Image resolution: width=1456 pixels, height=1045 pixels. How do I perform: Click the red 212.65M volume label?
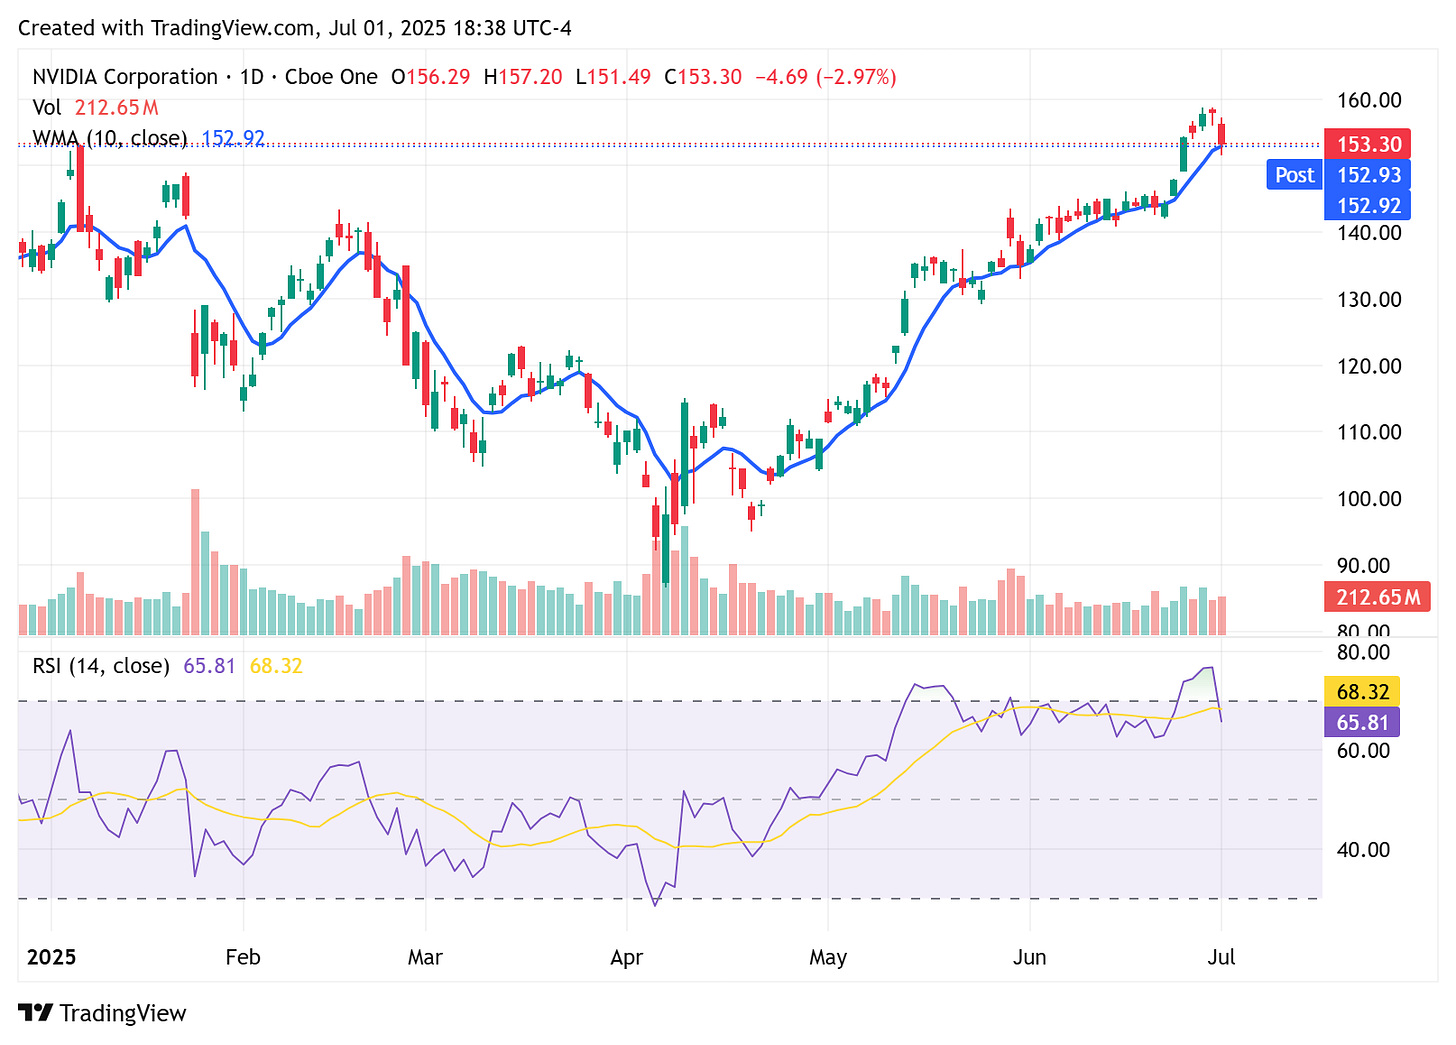coord(1377,597)
